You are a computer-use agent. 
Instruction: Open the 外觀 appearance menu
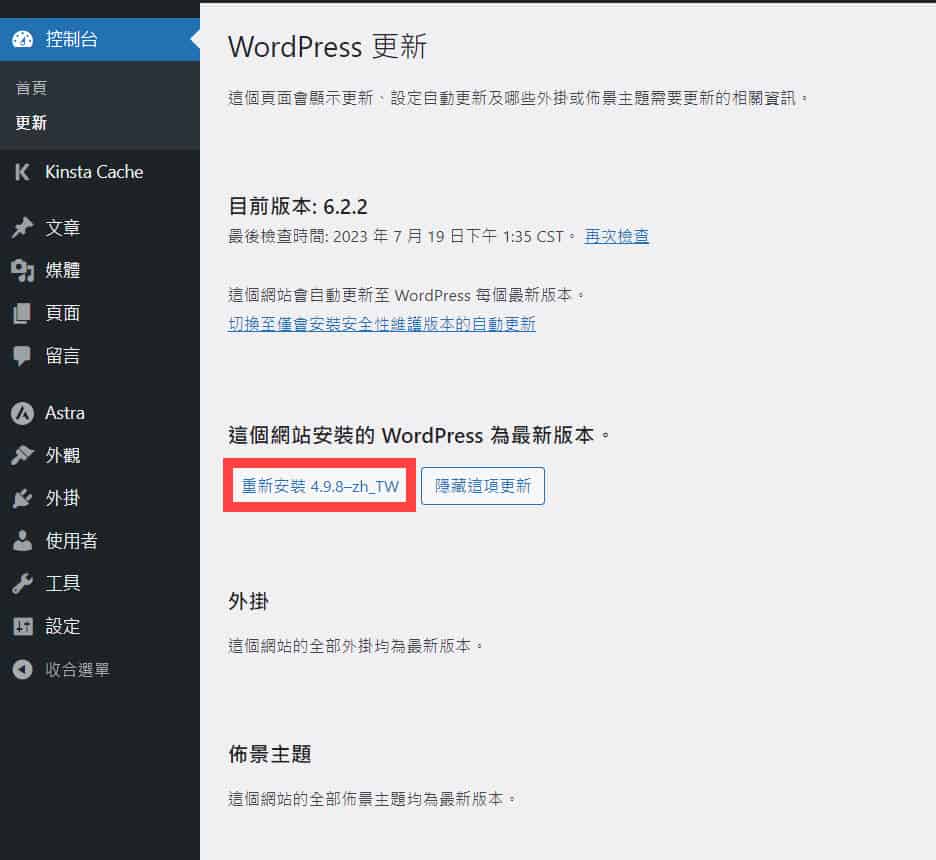(100, 455)
